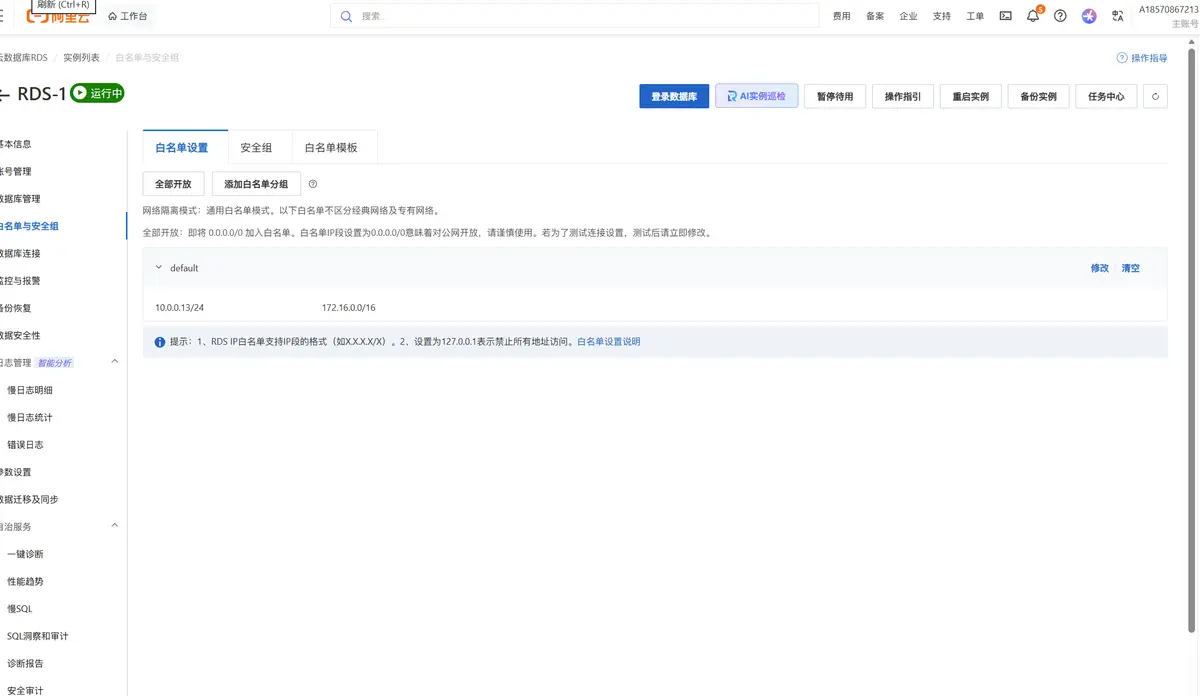This screenshot has height=696, width=1200.
Task: Open 错误日志 in the sidebar
Action: 25,445
